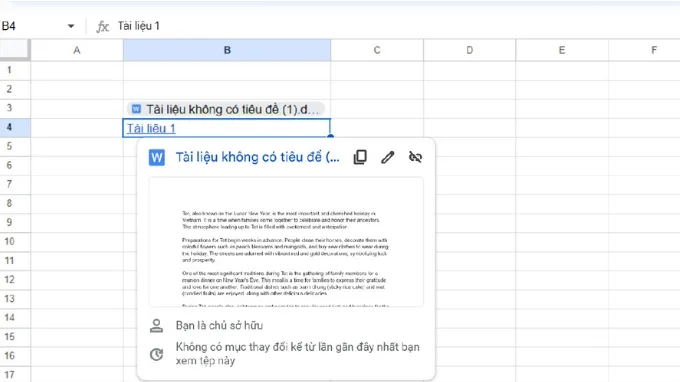Select row 10 header

pyautogui.click(x=15, y=242)
